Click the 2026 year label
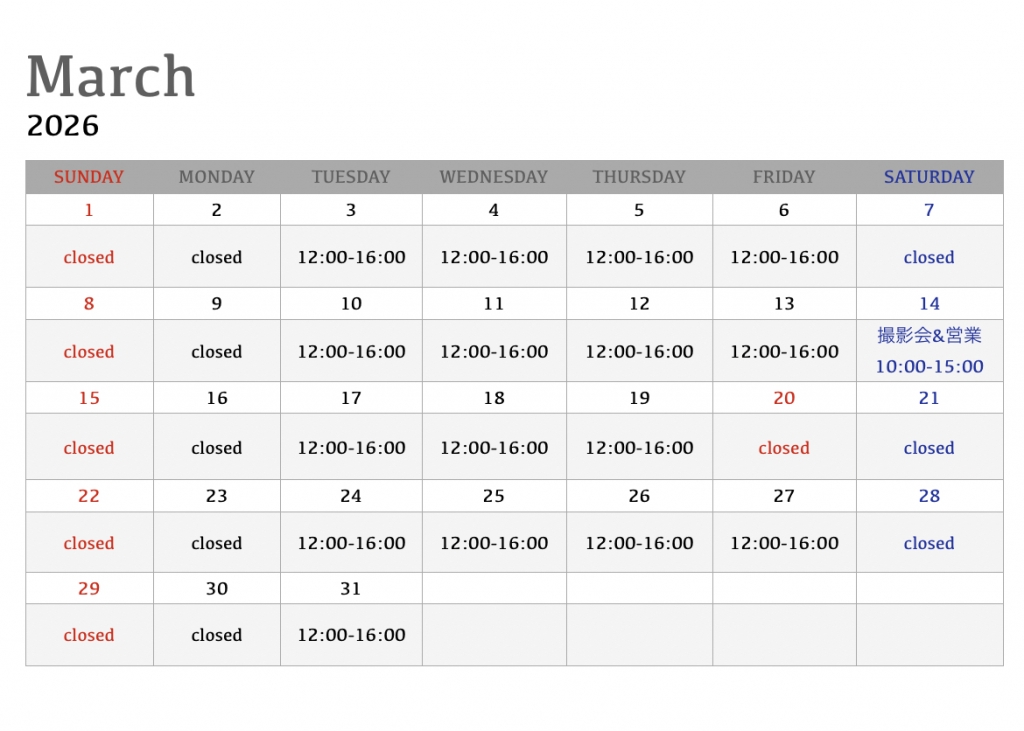 coord(63,126)
